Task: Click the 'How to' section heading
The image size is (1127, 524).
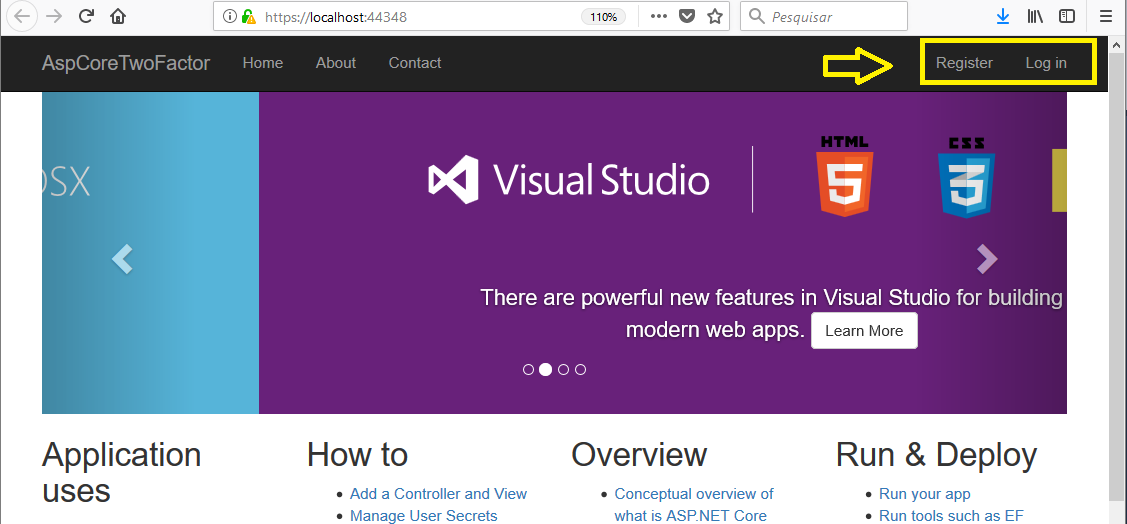Action: pyautogui.click(x=357, y=455)
